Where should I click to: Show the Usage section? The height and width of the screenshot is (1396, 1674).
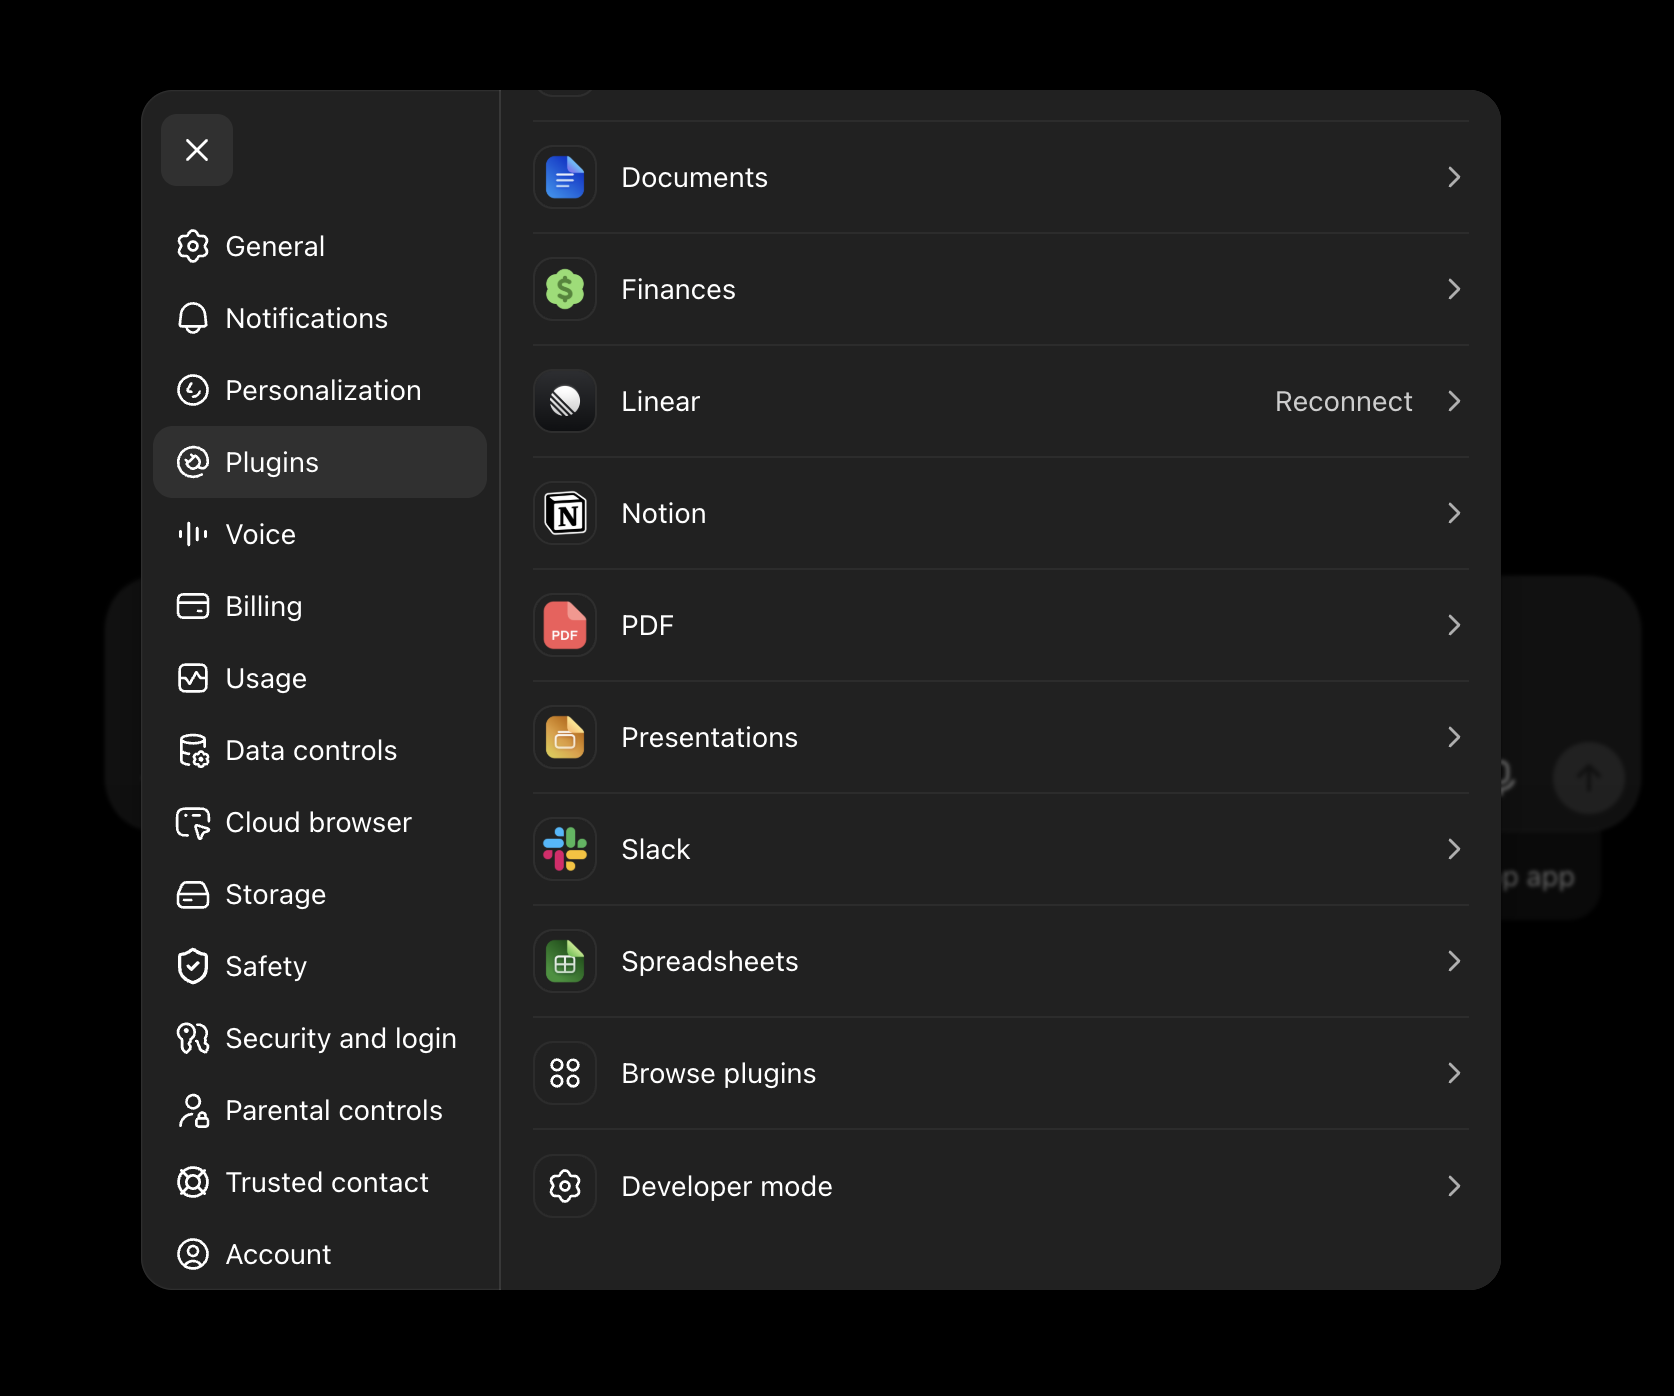click(x=320, y=678)
